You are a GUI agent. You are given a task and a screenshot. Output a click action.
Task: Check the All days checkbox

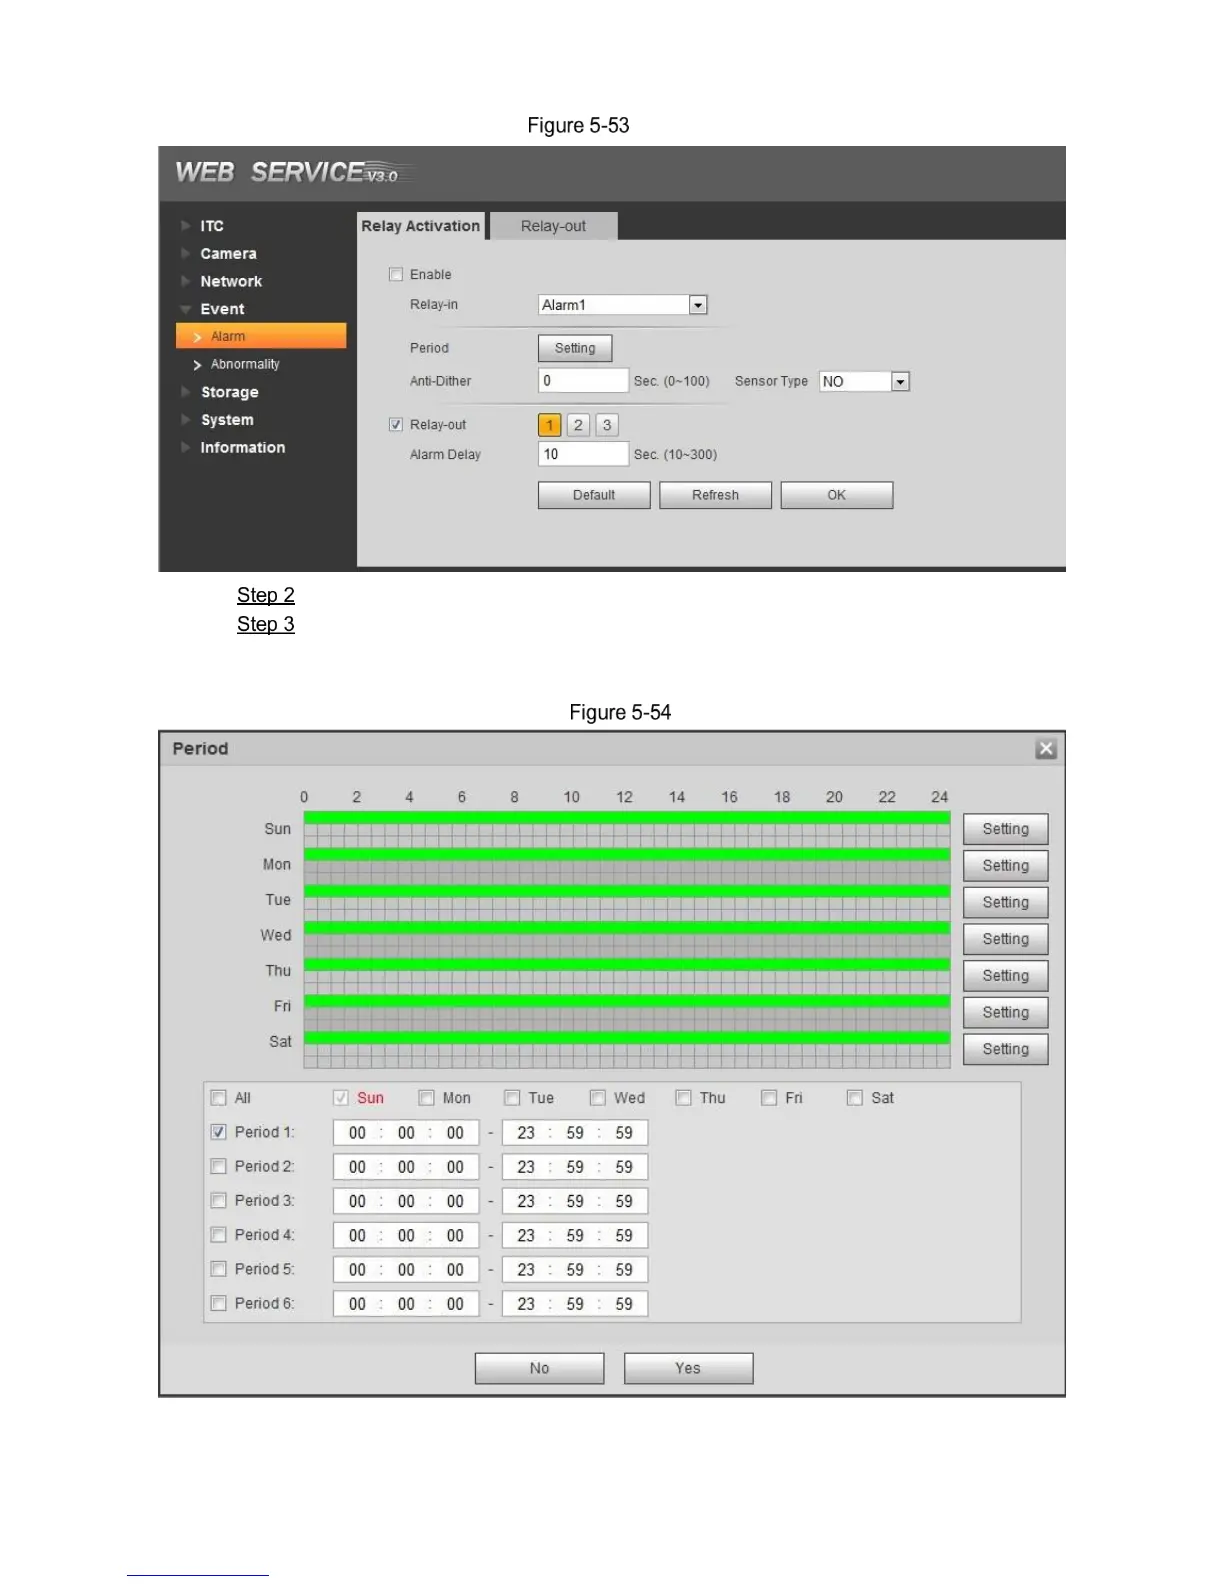(x=219, y=1098)
